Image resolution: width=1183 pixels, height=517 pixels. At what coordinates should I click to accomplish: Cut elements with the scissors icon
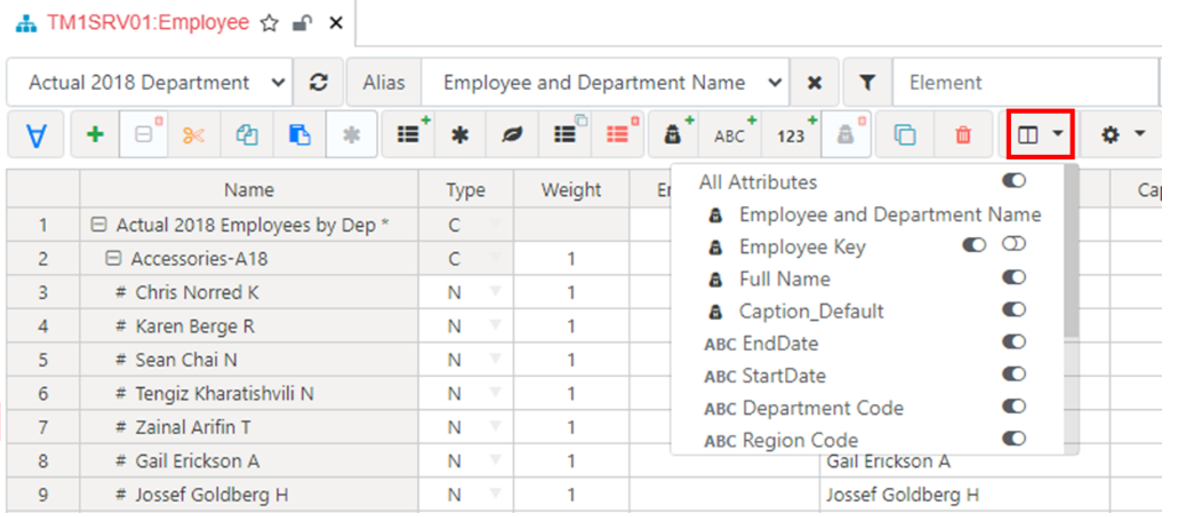(x=194, y=135)
